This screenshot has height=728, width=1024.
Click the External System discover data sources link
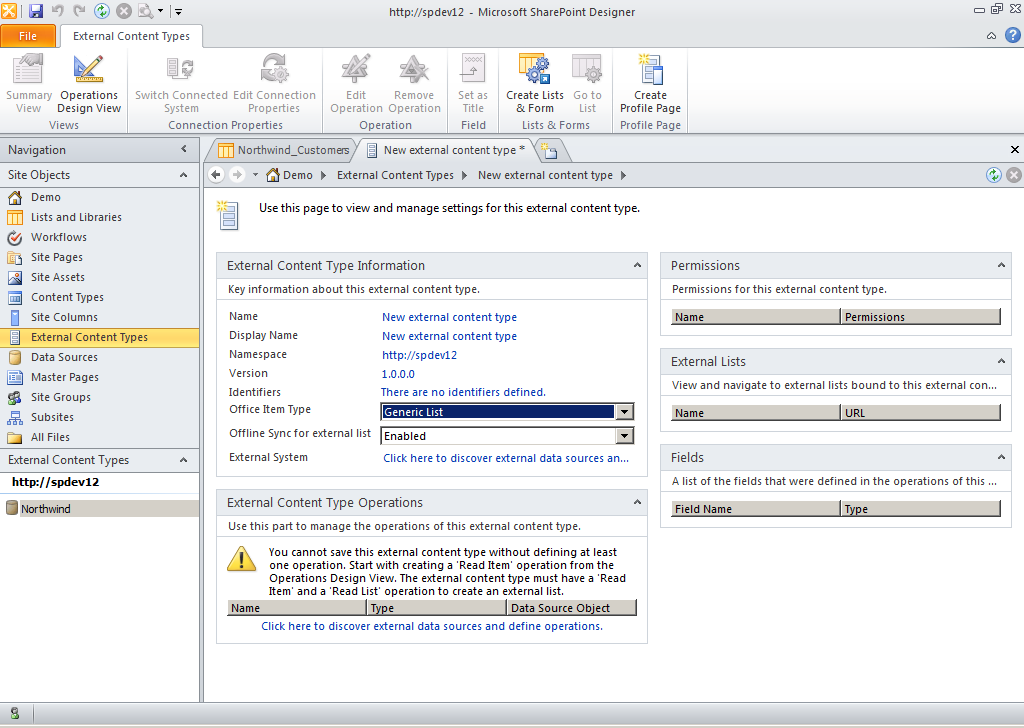[506, 458]
